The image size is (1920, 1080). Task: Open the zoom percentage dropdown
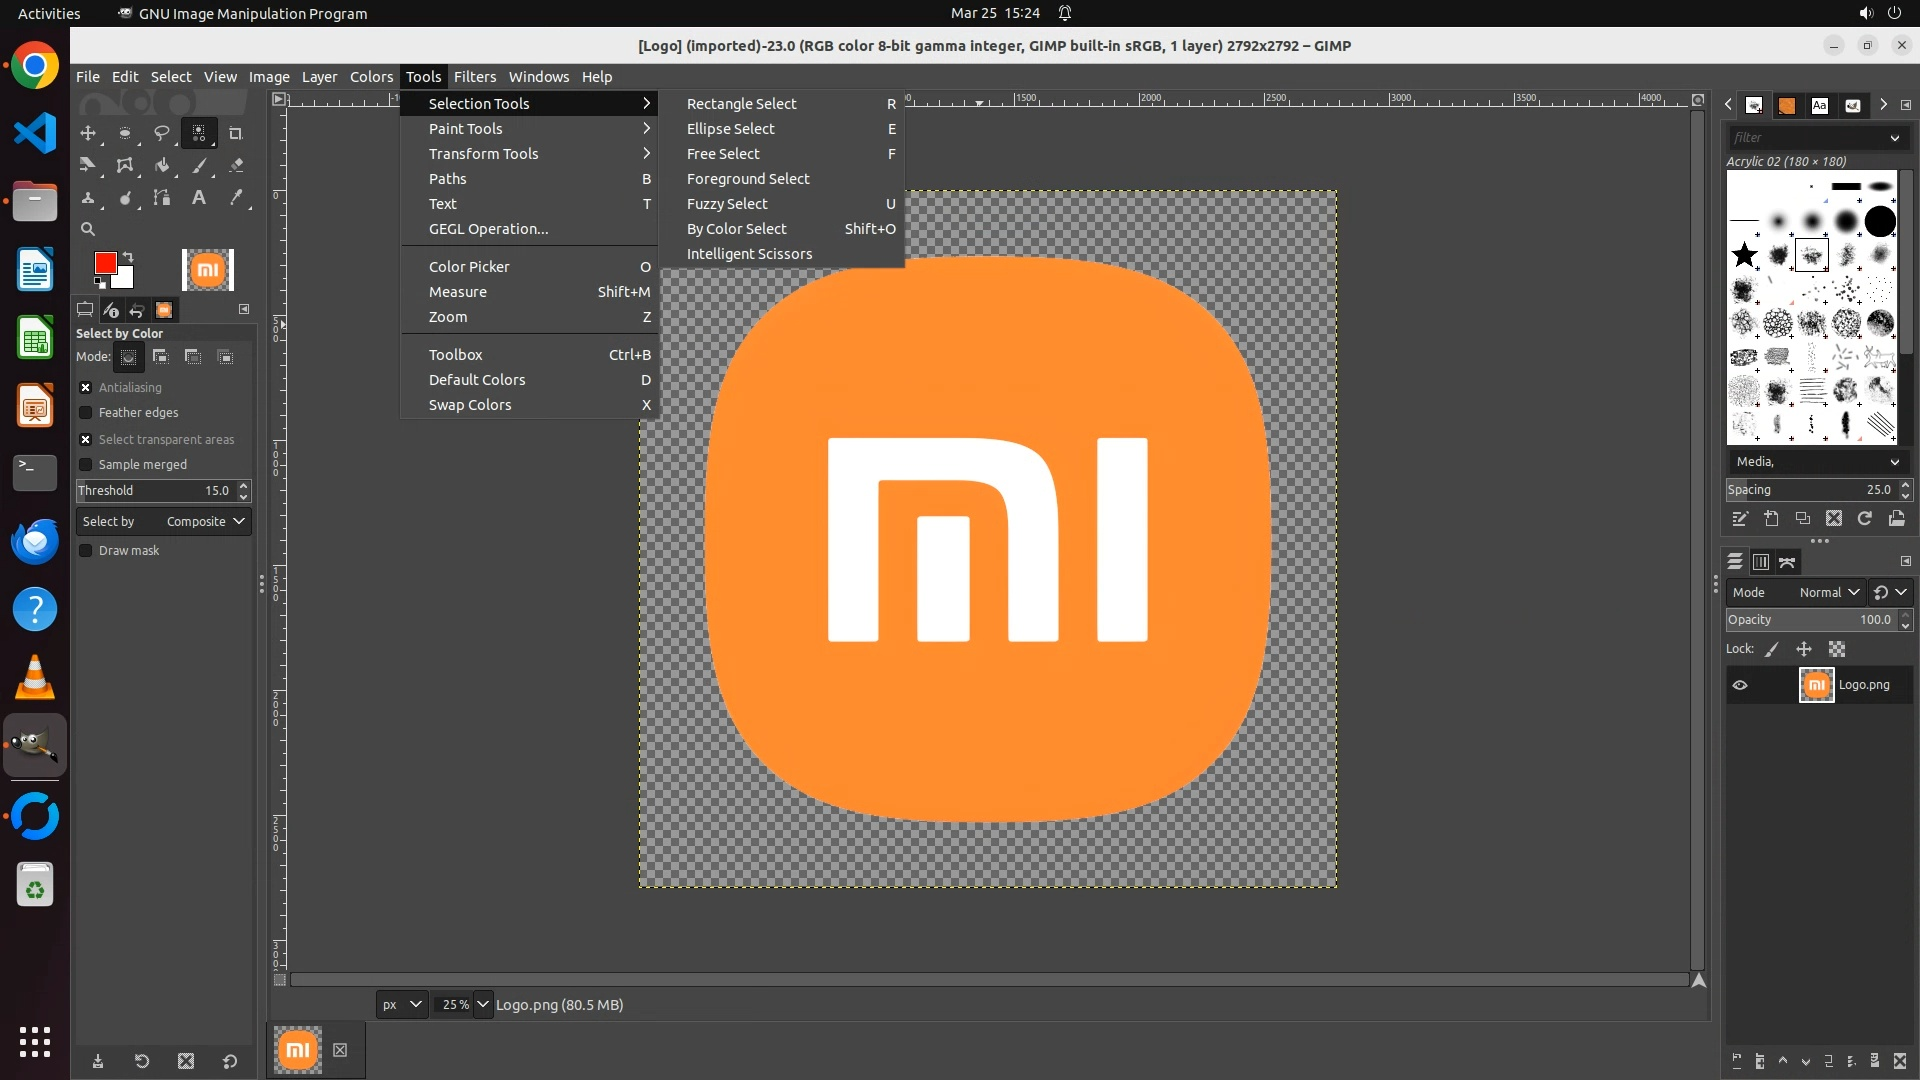(483, 1005)
